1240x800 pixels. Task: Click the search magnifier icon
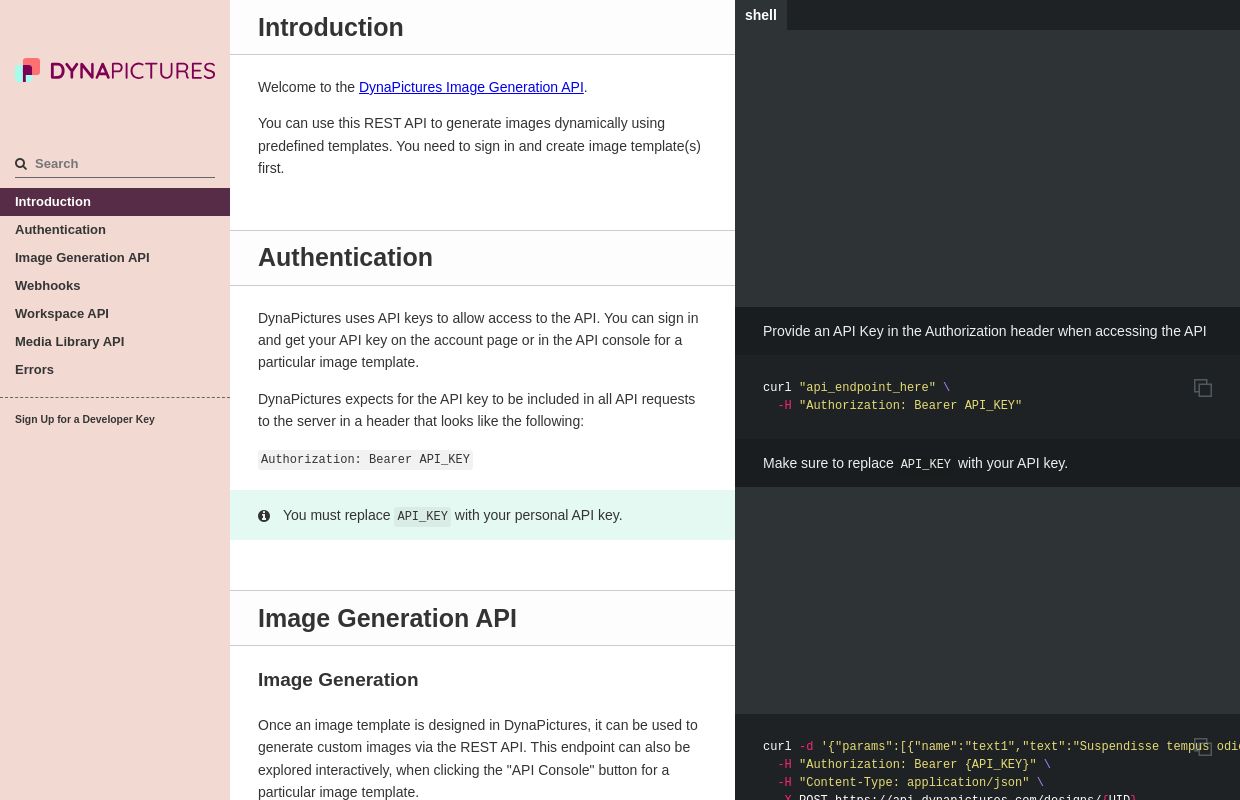[x=21, y=164]
